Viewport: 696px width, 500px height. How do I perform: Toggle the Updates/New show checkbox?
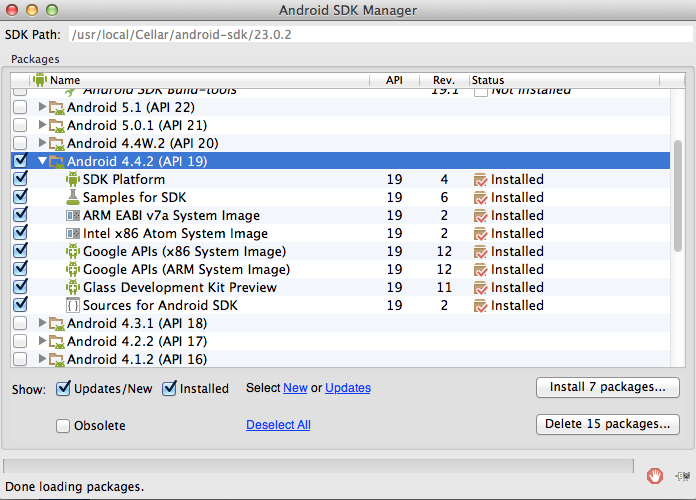[63, 388]
